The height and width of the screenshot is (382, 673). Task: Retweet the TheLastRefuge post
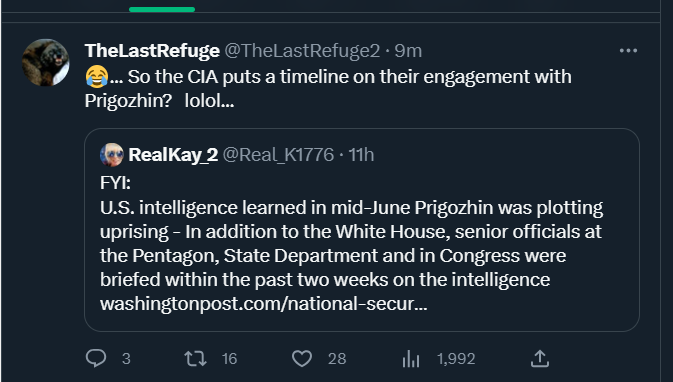pyautogui.click(x=195, y=358)
